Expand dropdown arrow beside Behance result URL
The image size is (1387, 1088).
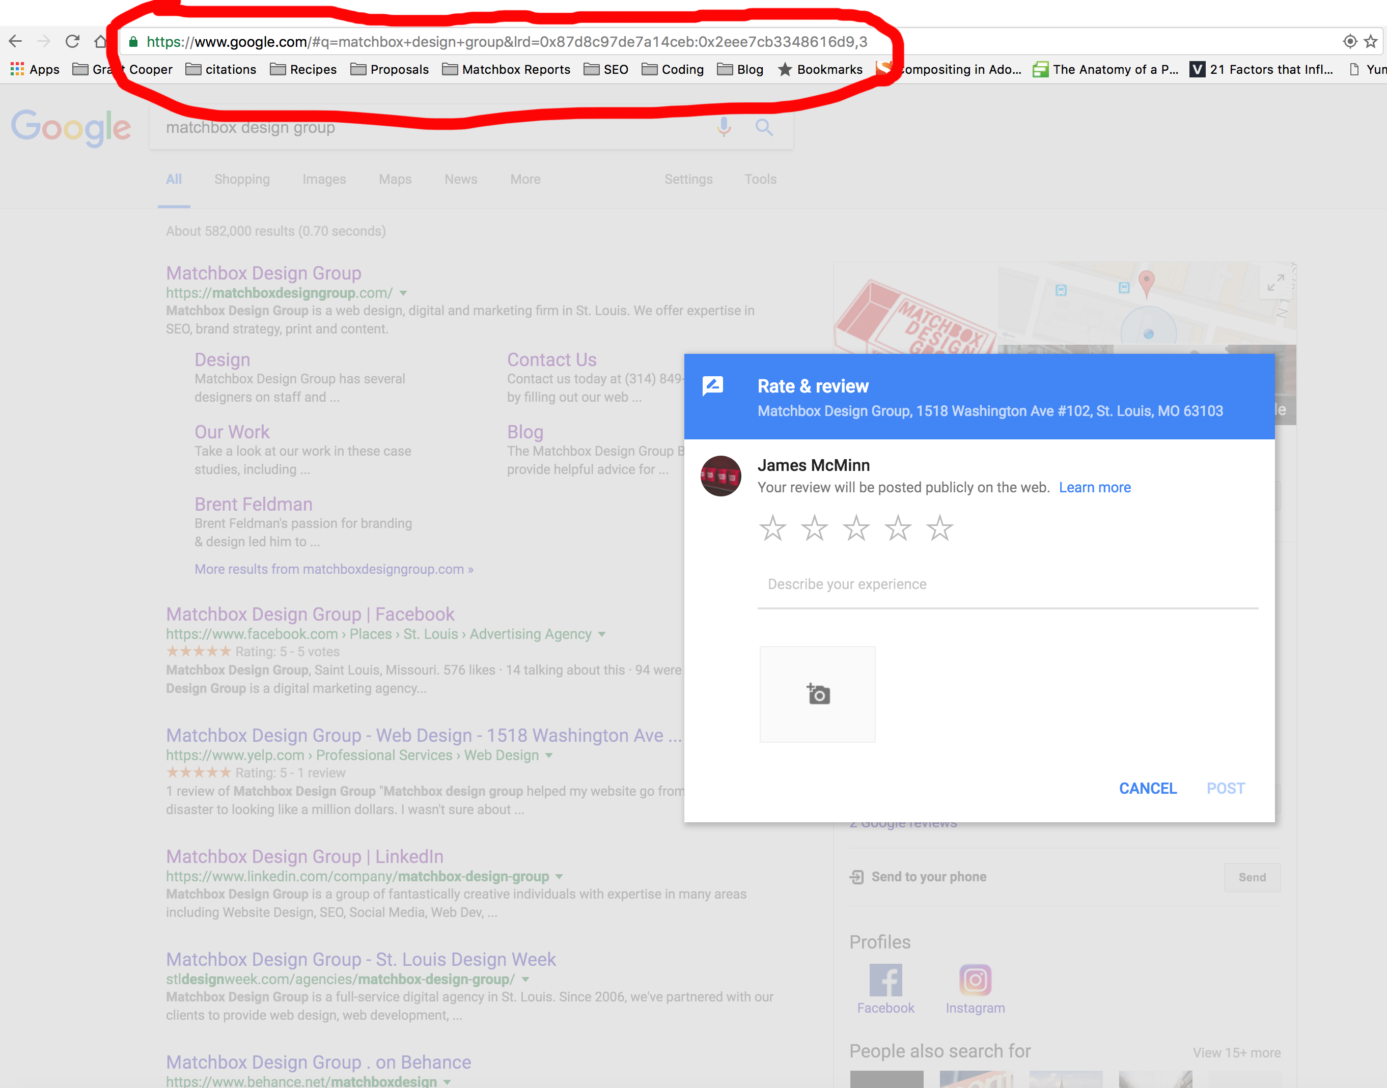446,1081
